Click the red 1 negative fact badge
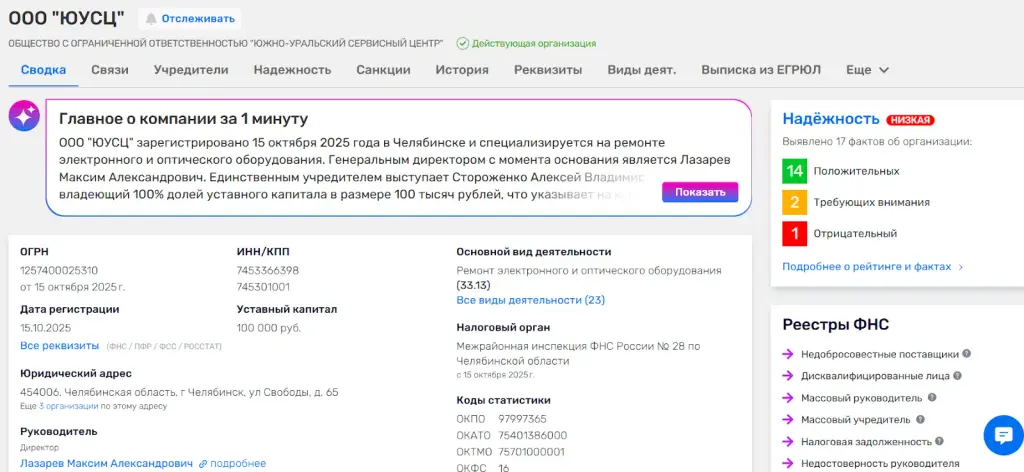1024x472 pixels. (794, 234)
